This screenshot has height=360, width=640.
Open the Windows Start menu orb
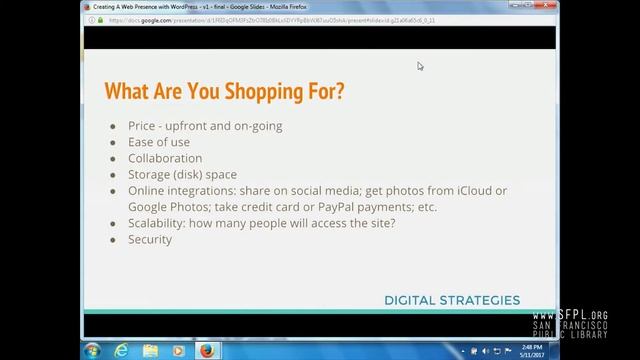pos(92,351)
